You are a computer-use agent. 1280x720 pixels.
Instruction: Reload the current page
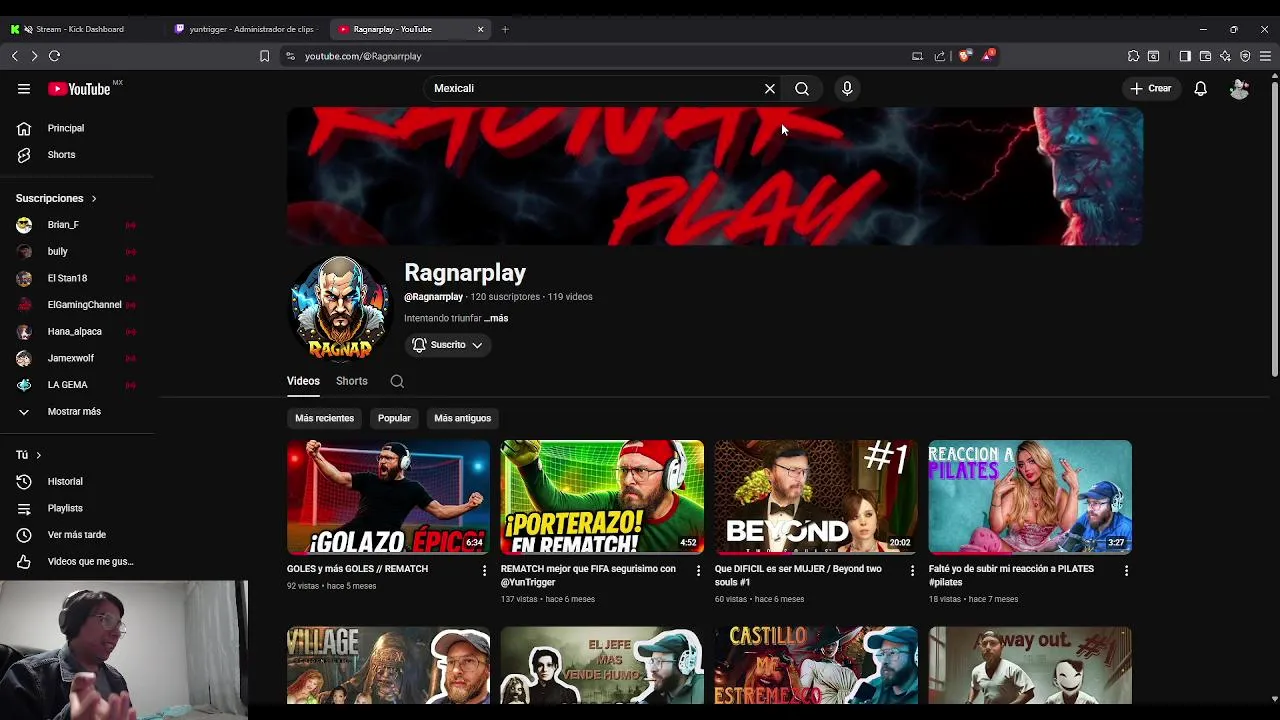[x=55, y=56]
